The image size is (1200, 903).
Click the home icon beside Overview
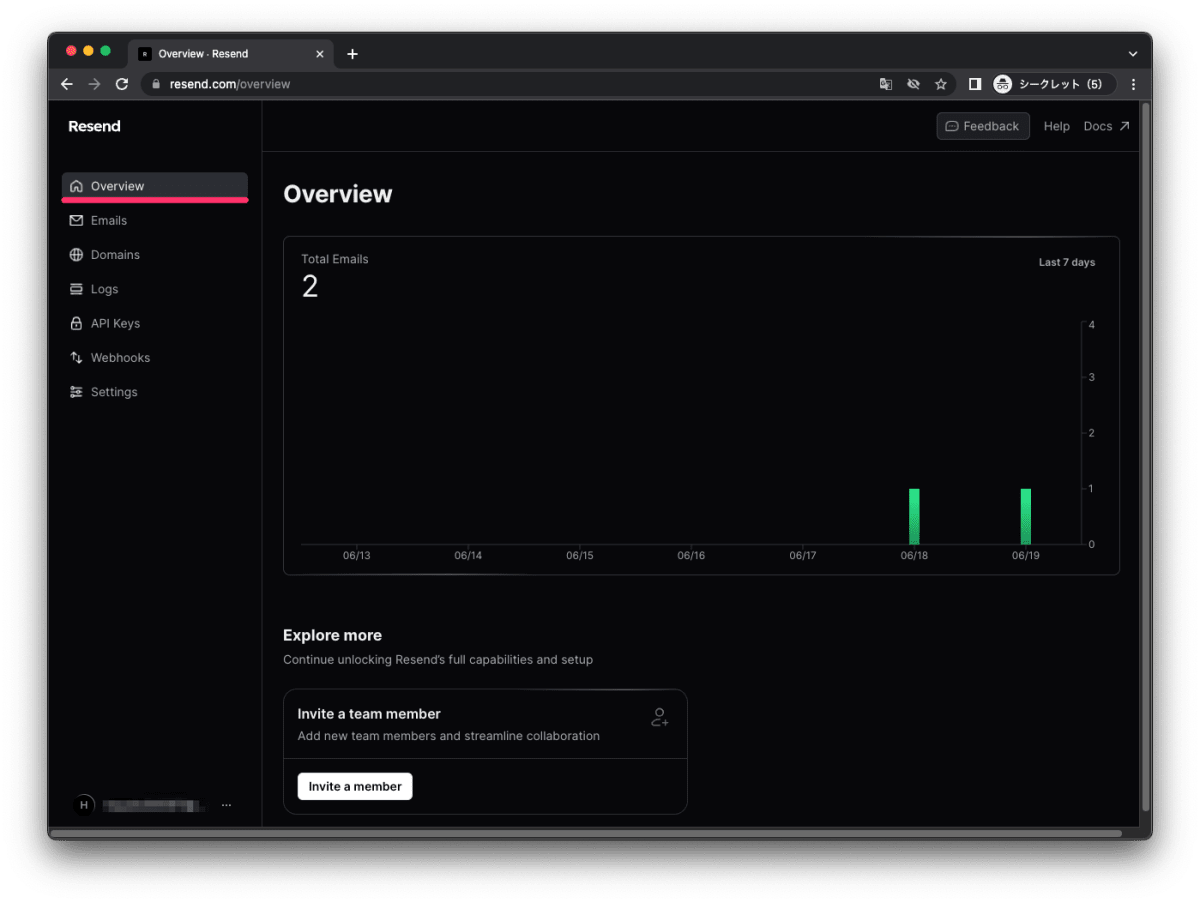click(76, 186)
